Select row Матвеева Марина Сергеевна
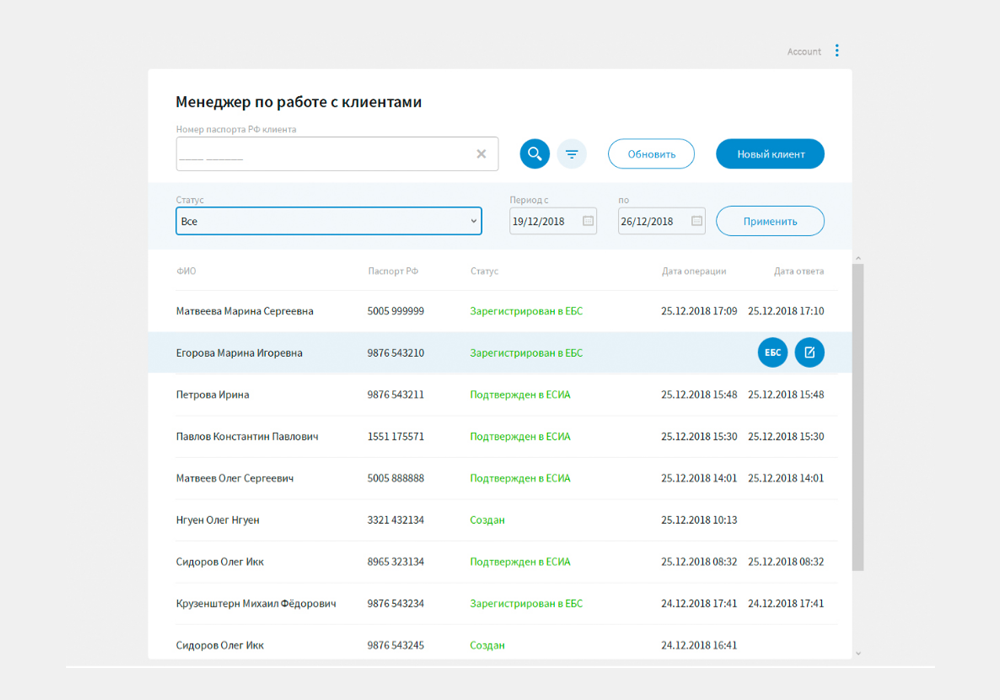Image resolution: width=1000 pixels, height=700 pixels. (x=500, y=311)
